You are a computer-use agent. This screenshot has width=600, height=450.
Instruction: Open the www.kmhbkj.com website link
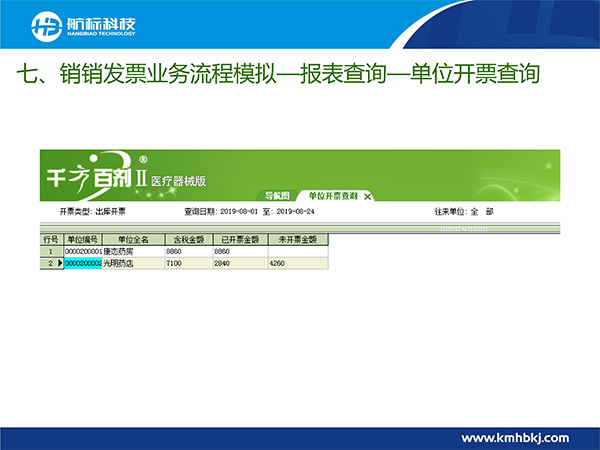pos(515,438)
